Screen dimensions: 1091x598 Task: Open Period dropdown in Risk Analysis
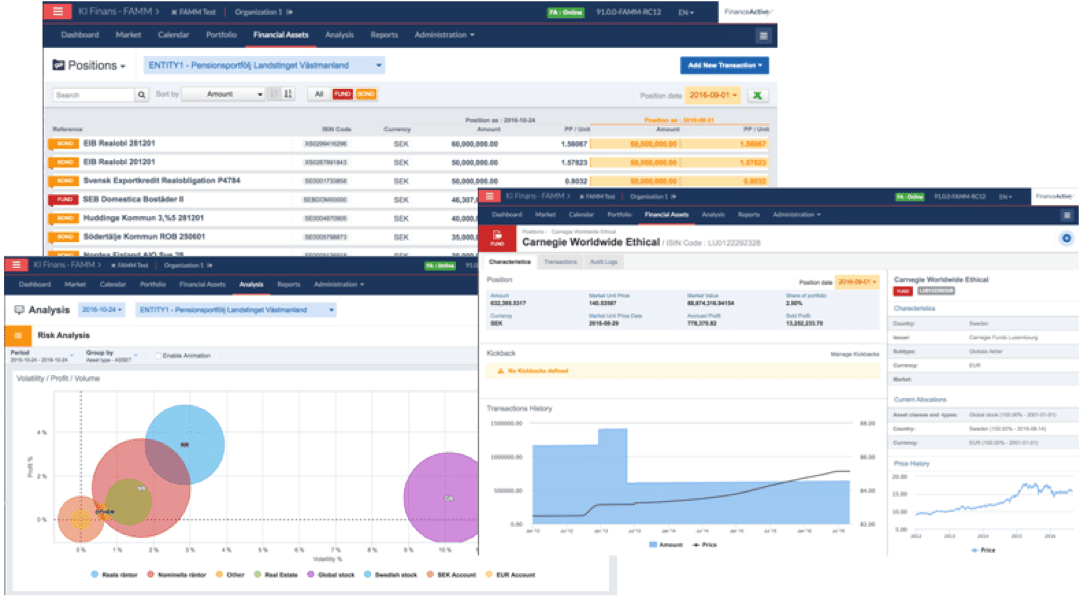tap(42, 356)
